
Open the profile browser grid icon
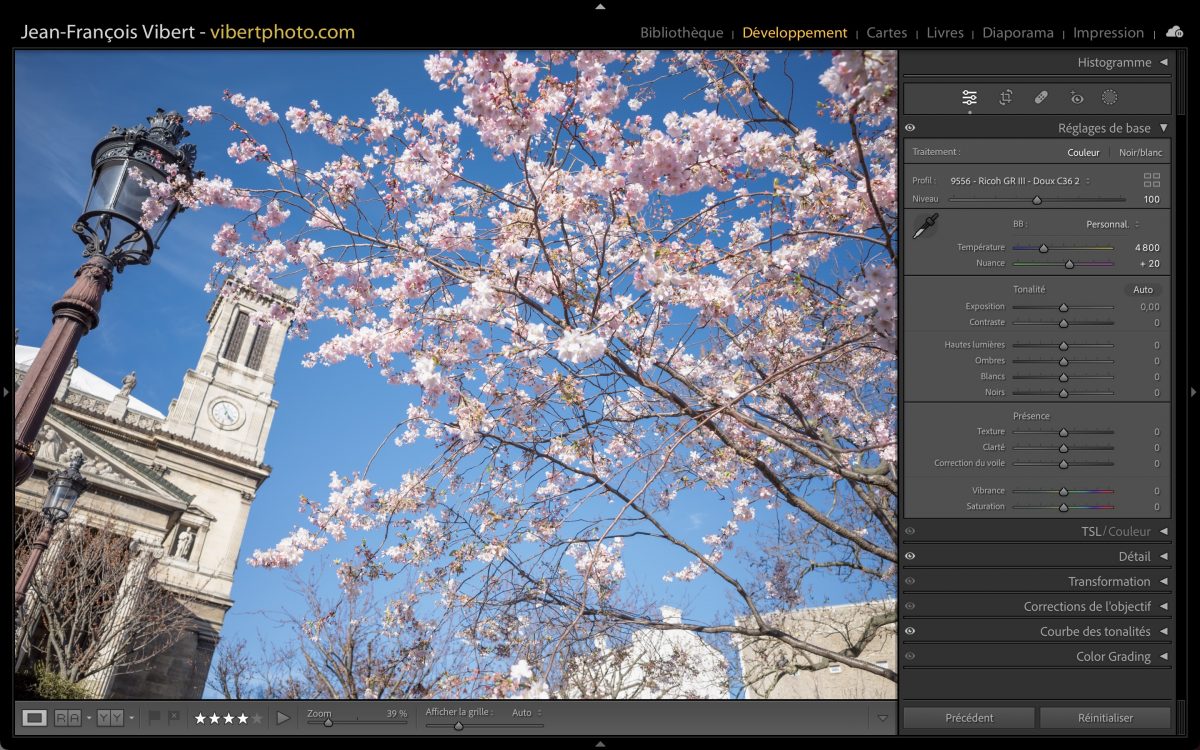click(x=1152, y=180)
